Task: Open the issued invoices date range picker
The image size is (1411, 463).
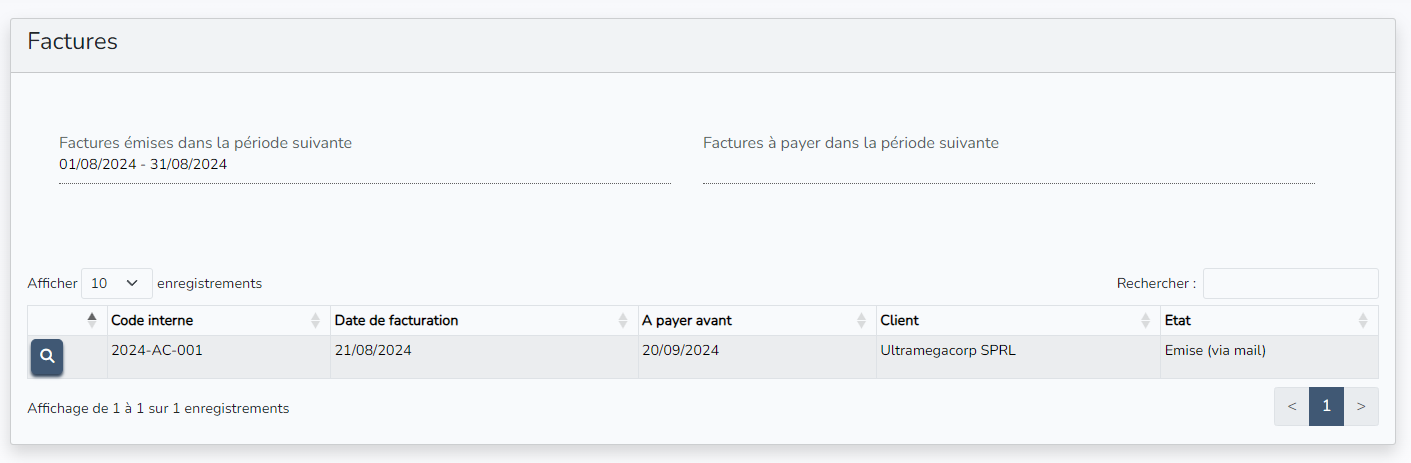Action: point(364,165)
